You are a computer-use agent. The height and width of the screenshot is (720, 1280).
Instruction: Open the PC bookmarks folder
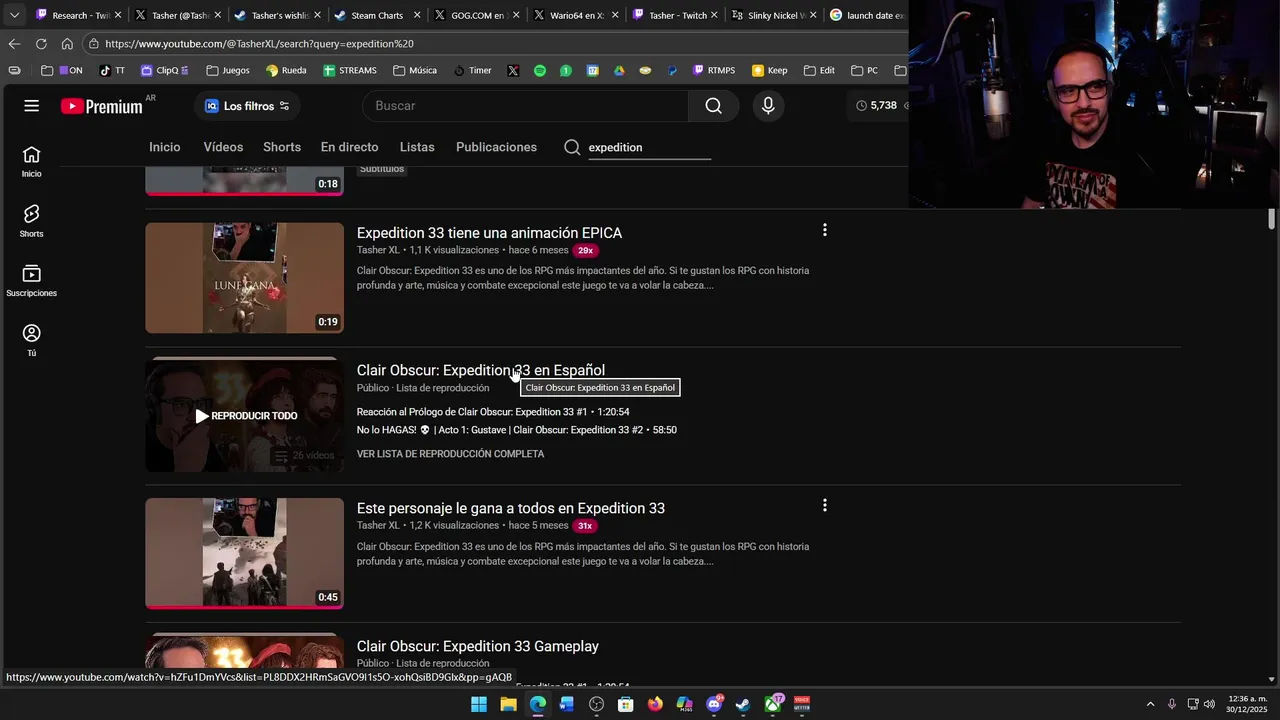point(864,71)
